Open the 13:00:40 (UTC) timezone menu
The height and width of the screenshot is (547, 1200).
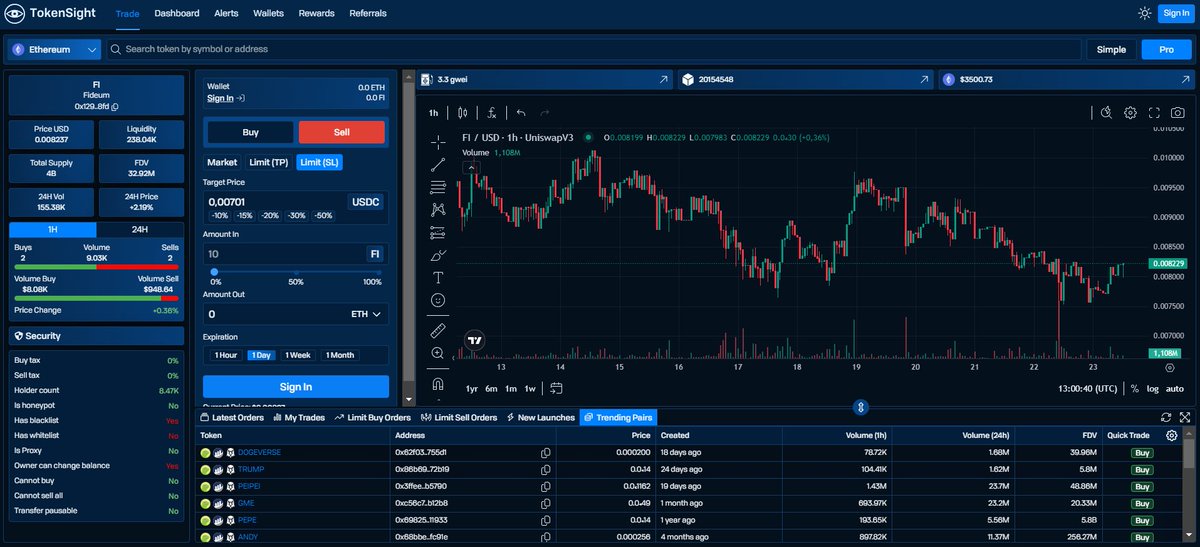click(x=1089, y=388)
